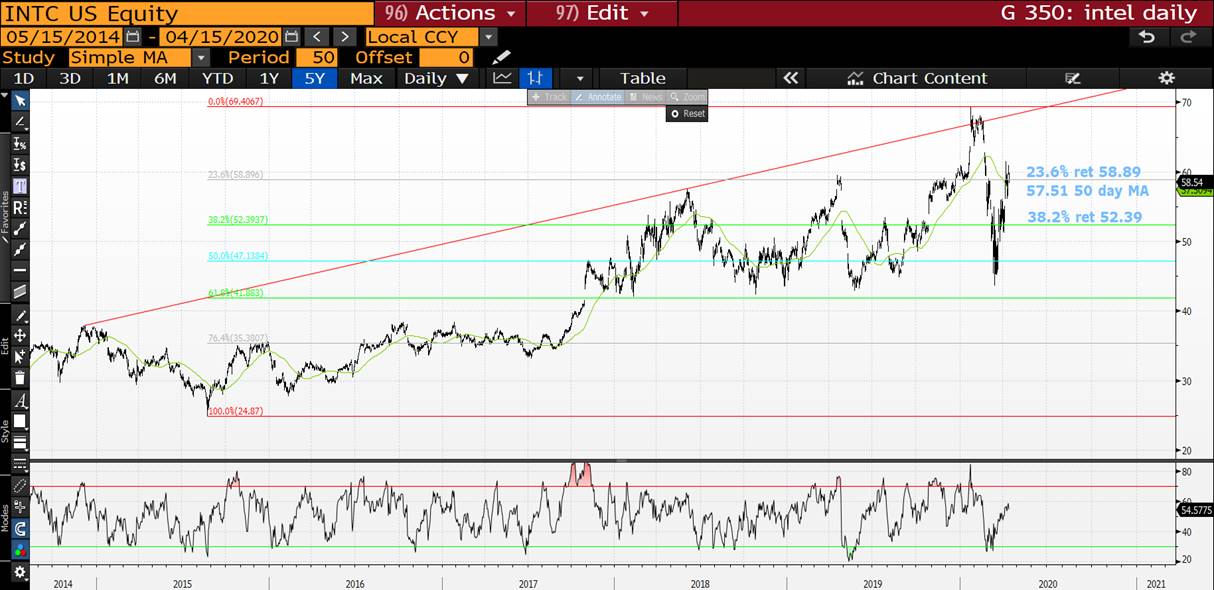Image resolution: width=1214 pixels, height=590 pixels.
Task: Open the end date calendar picker icon
Action: coord(292,36)
